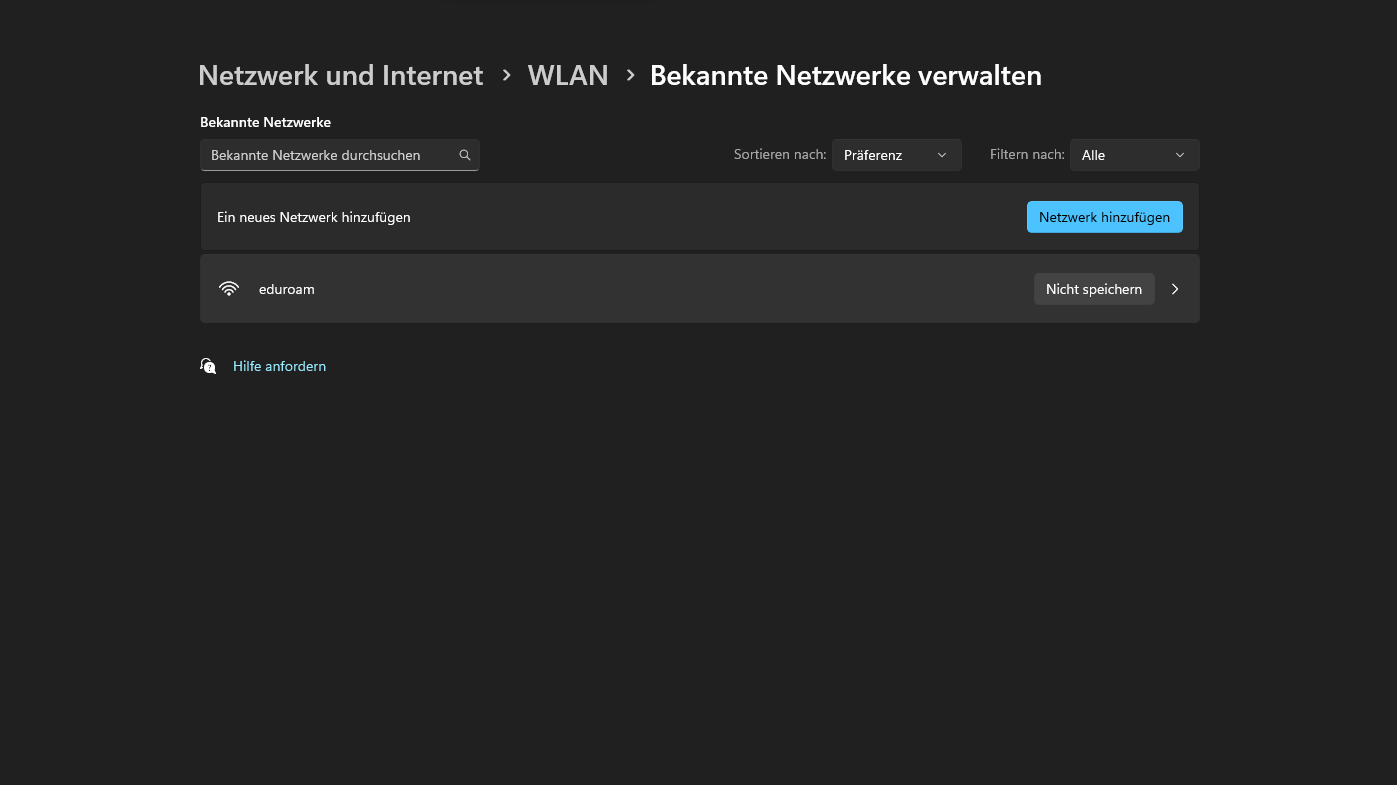Open the Hilfe anfordern link
The width and height of the screenshot is (1397, 785).
[279, 366]
